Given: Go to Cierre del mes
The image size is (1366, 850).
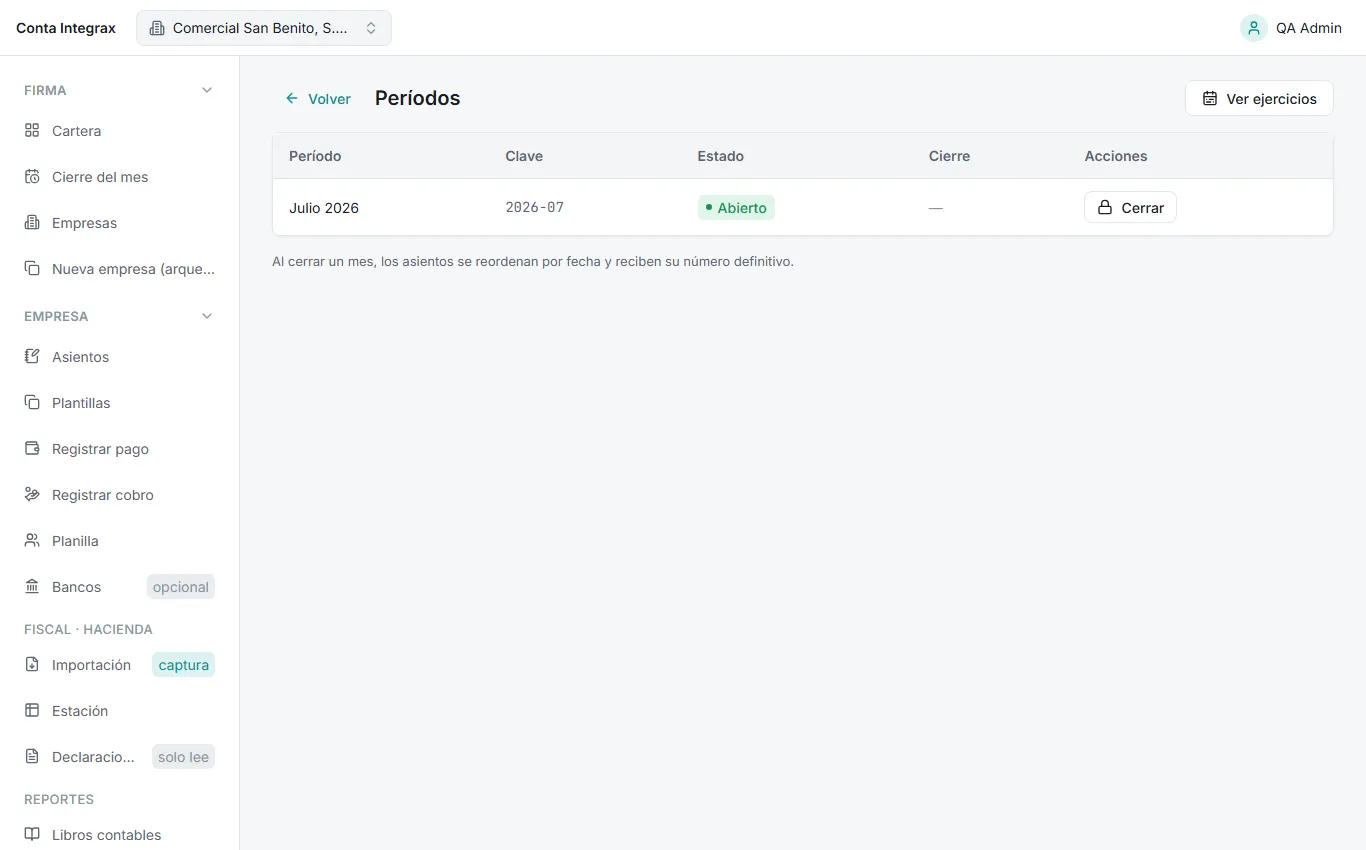Looking at the screenshot, I should coord(119,177).
